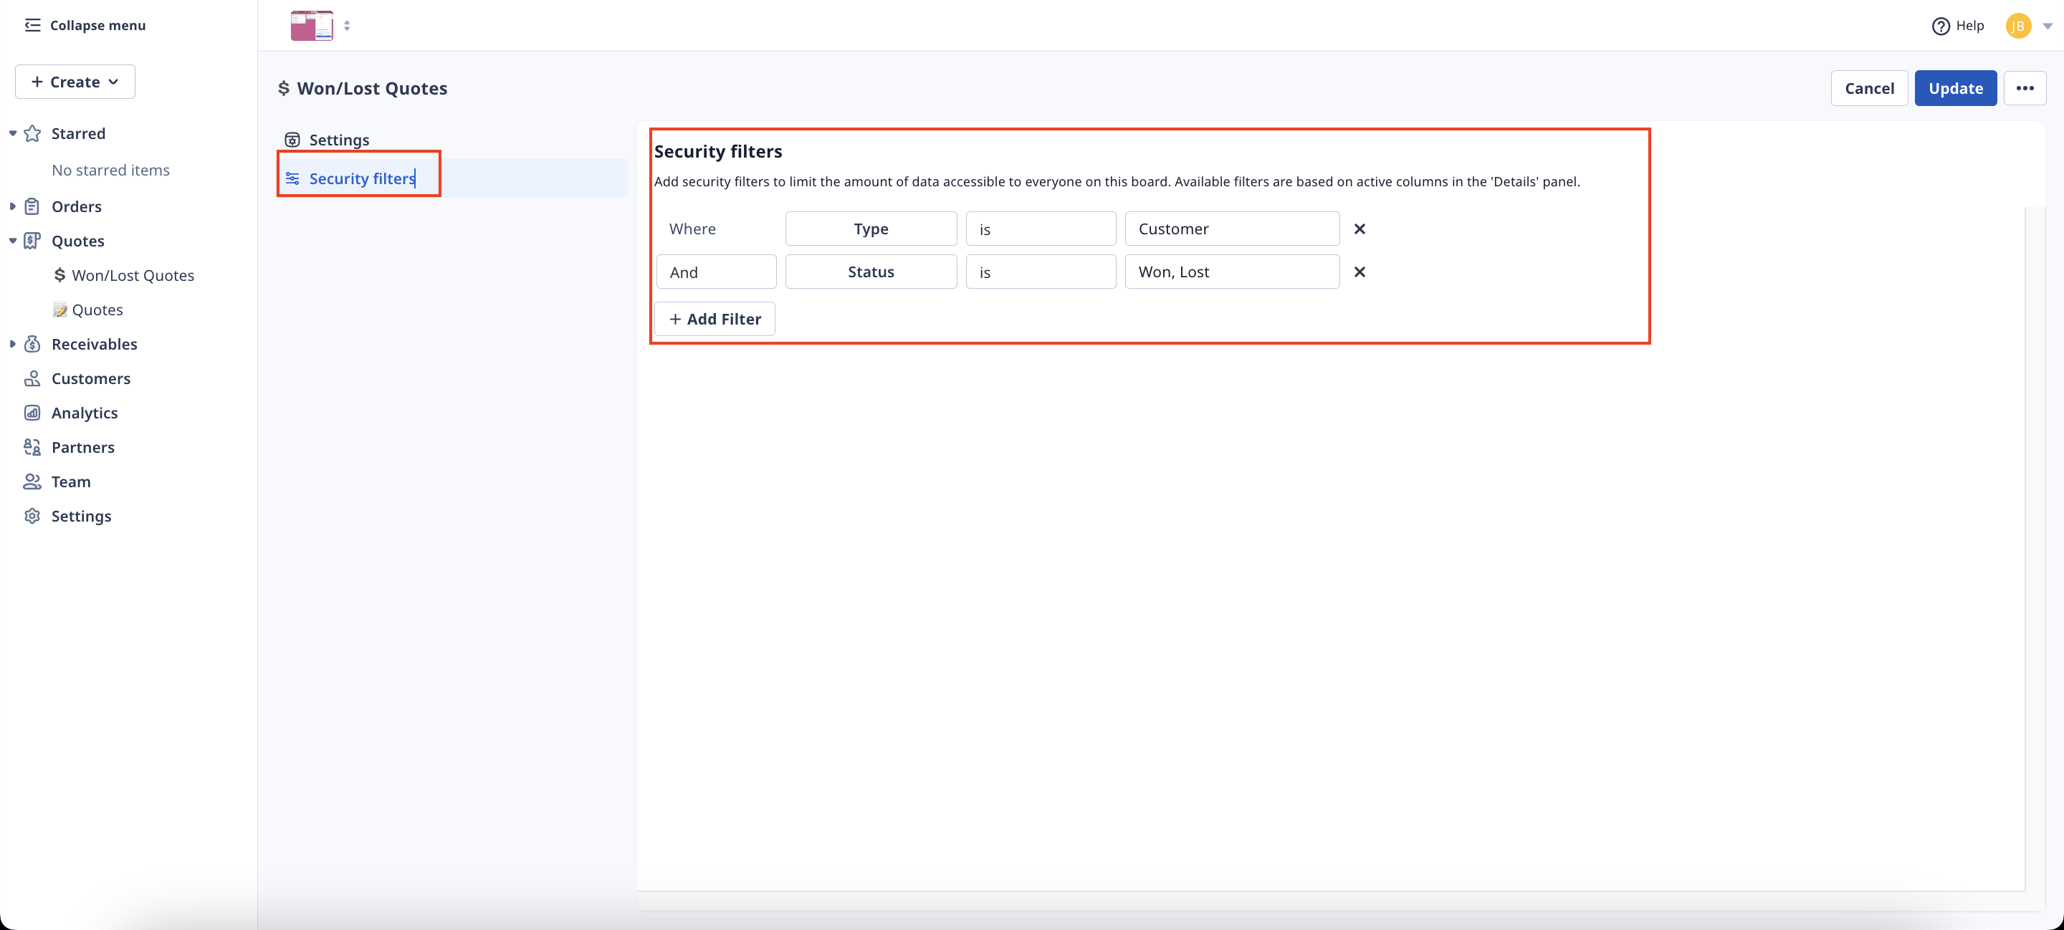2064x930 pixels.
Task: Open the Team section icon
Action: coord(33,481)
